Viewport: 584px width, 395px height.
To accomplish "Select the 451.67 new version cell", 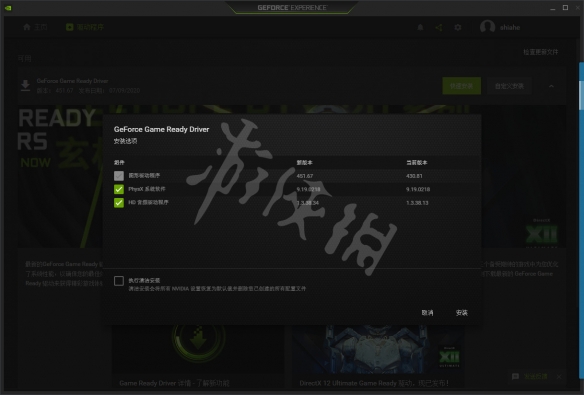I will [x=305, y=176].
